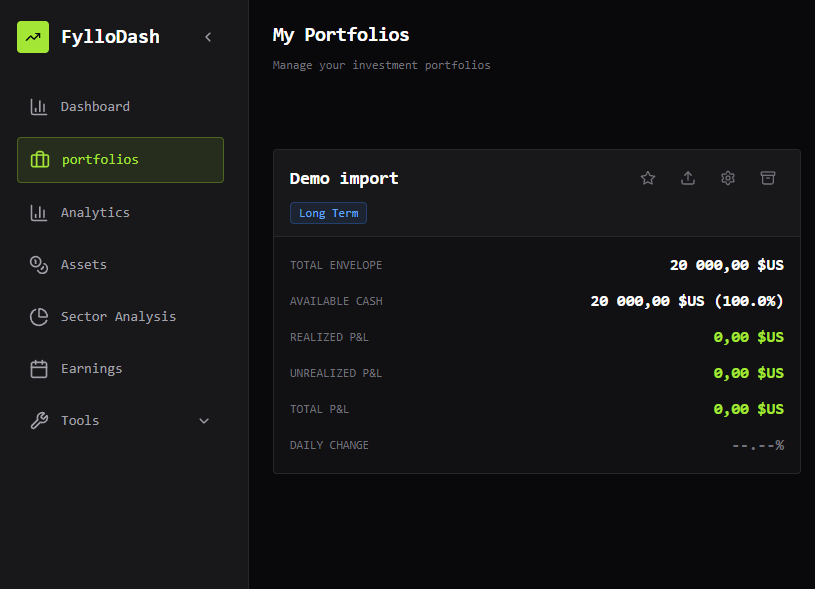Open Analytics using its bar chart icon

(38, 212)
